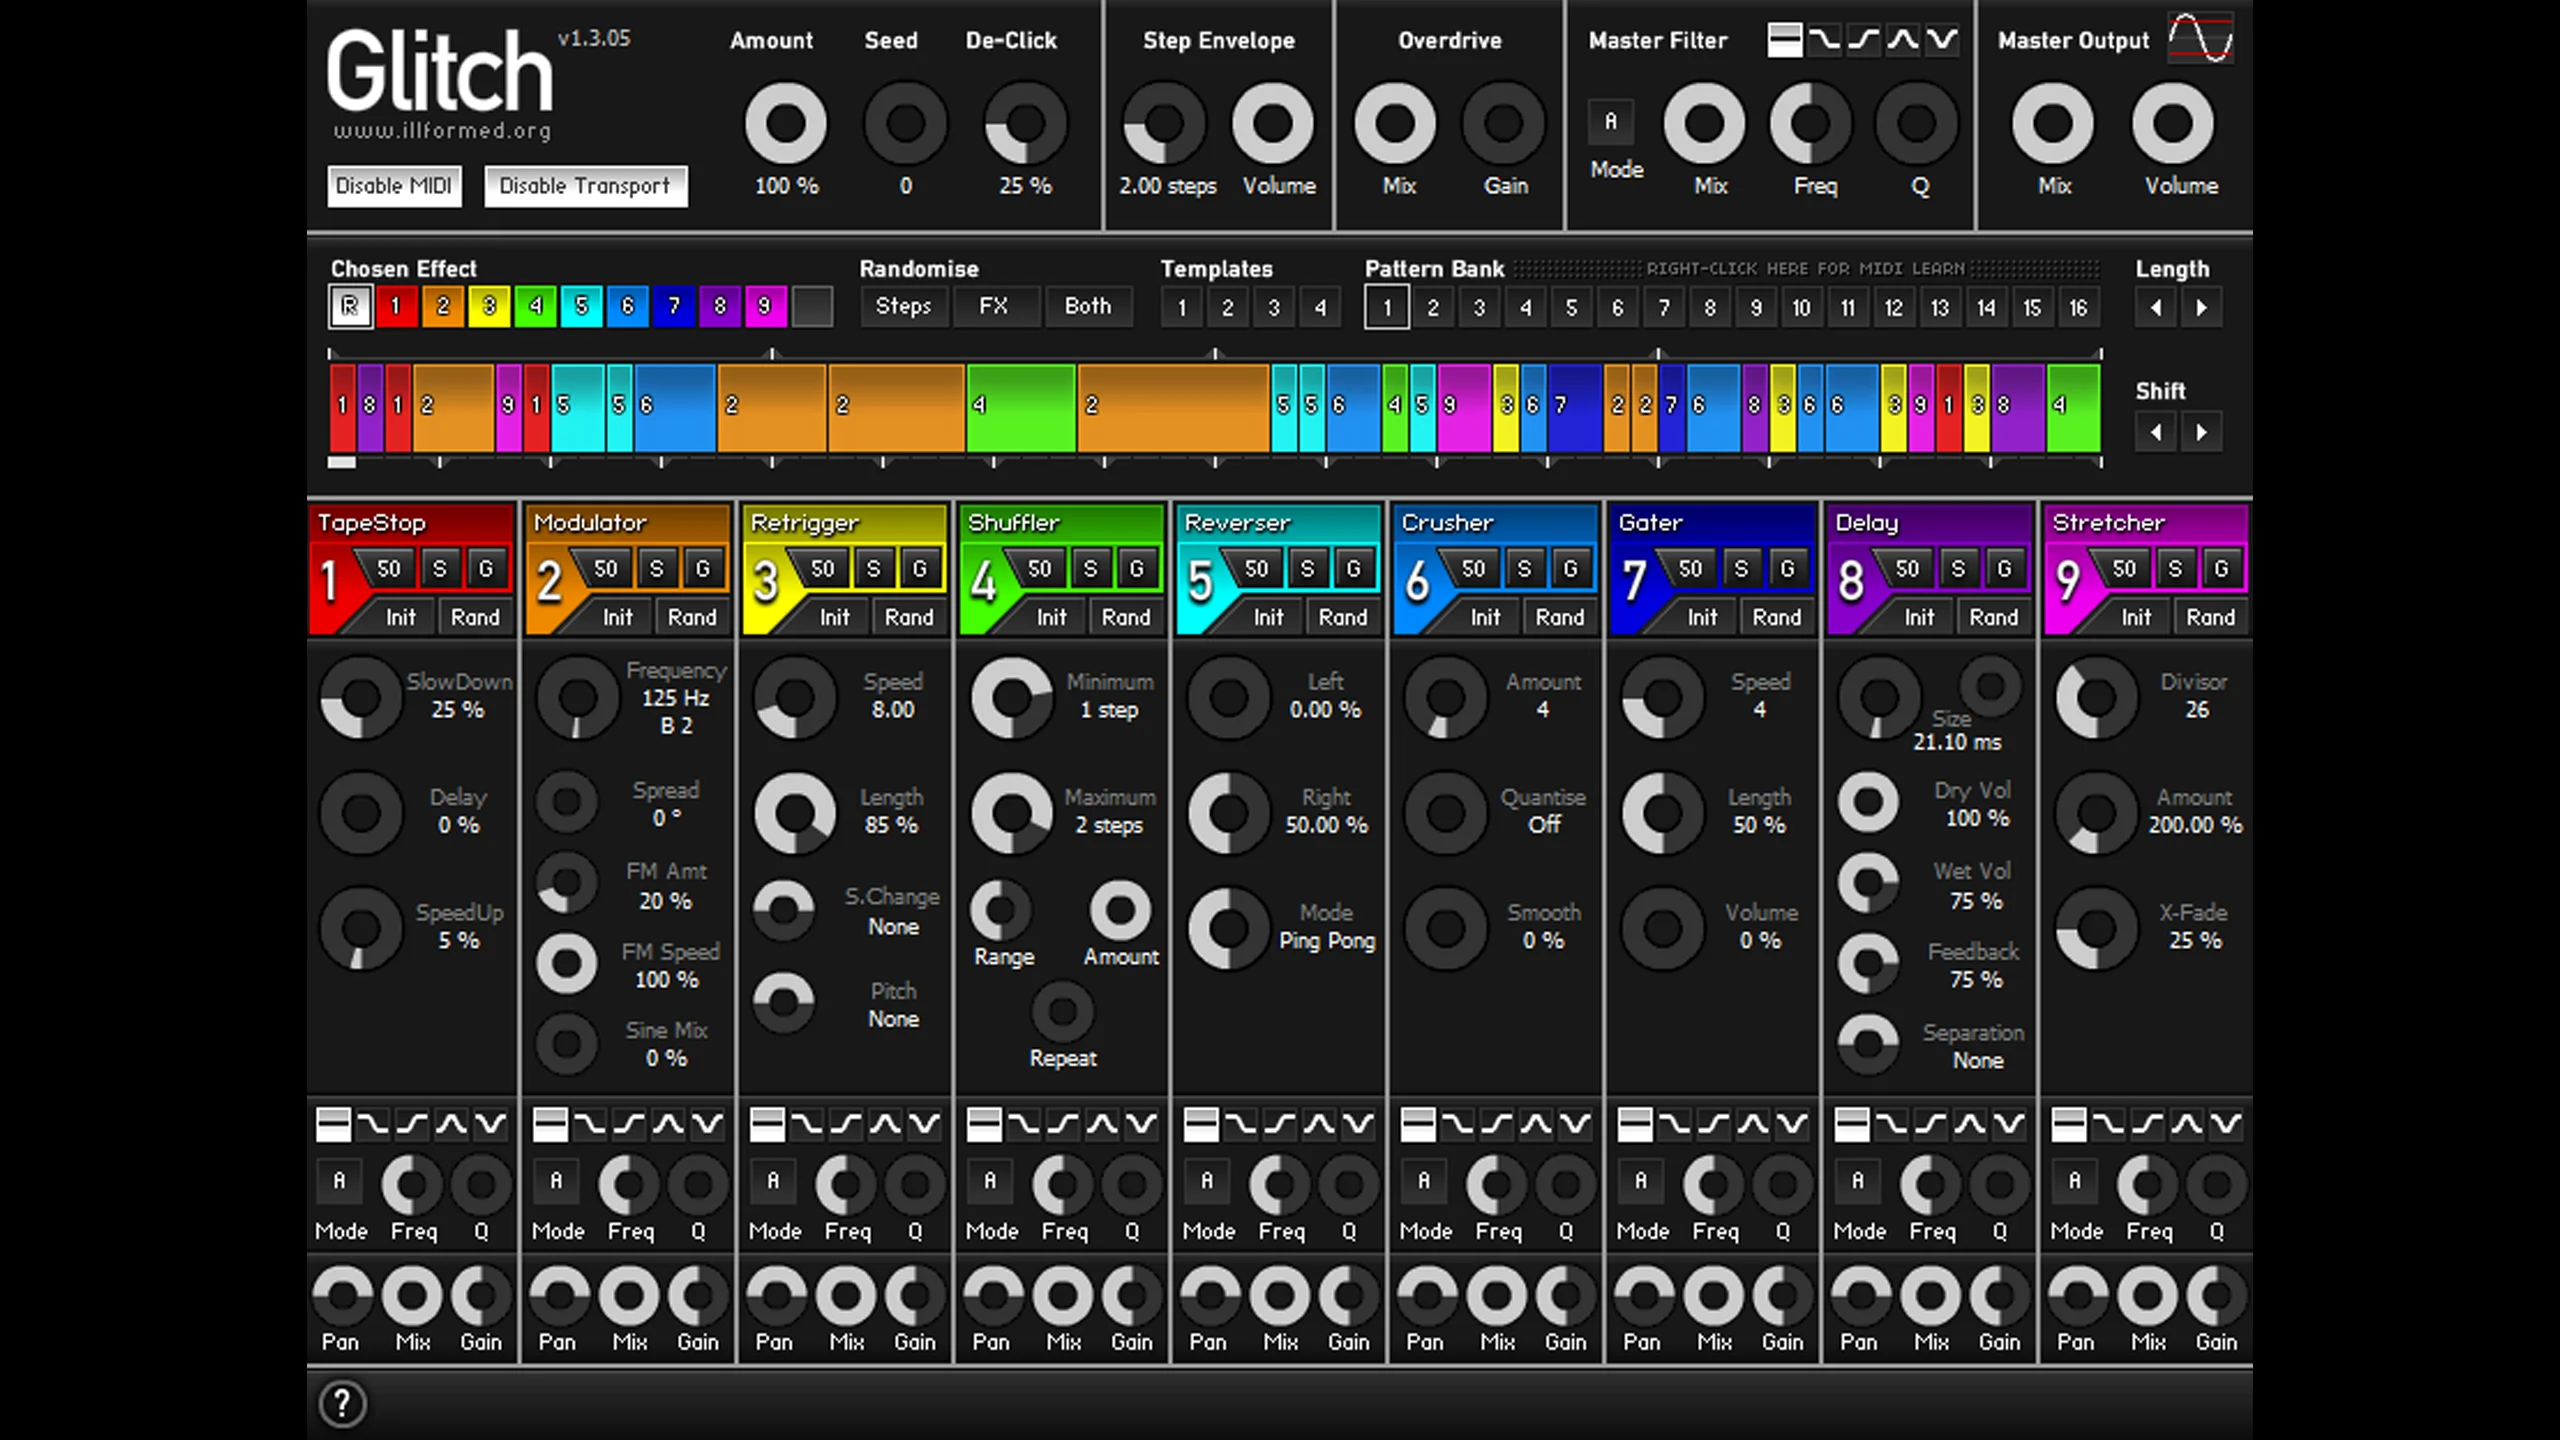Select high-pass shape in Master Filter

click(x=1863, y=40)
